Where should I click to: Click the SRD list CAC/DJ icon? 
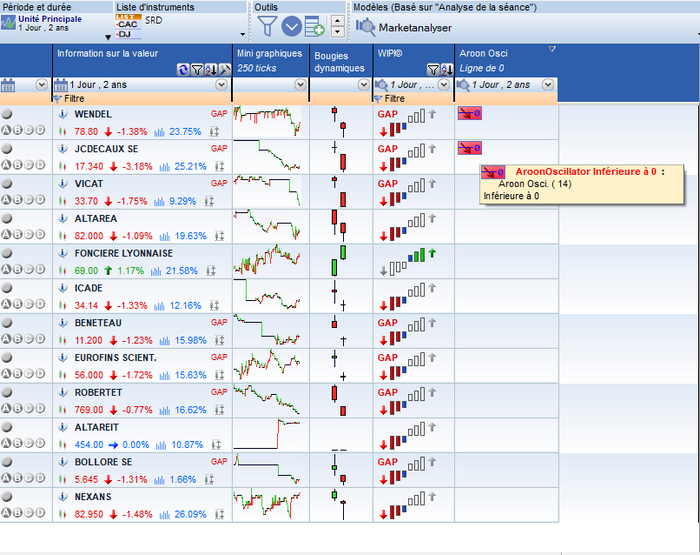point(128,26)
